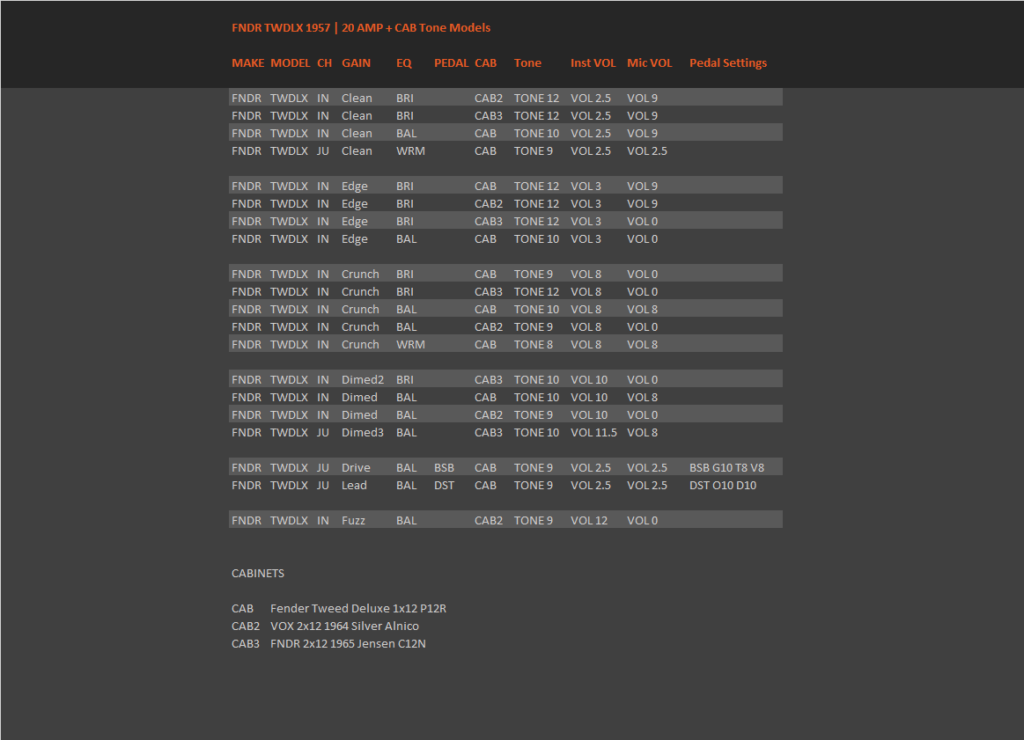Viewport: 1024px width, 740px height.
Task: Select the DST pedal cell
Action: (x=444, y=485)
